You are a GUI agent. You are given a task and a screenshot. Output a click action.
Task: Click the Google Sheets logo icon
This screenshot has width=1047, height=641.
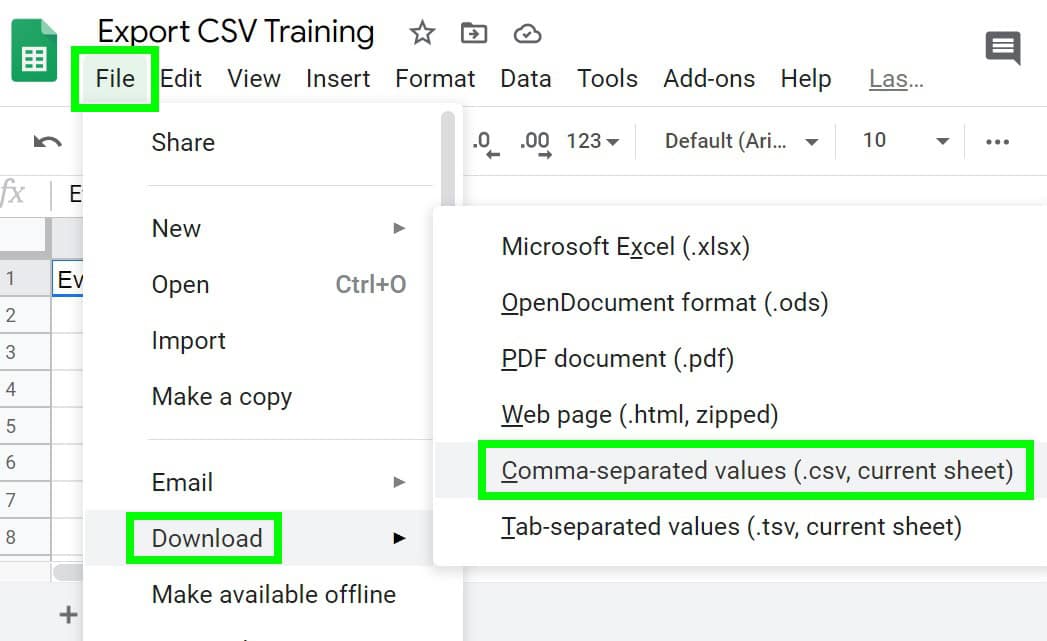pos(34,50)
